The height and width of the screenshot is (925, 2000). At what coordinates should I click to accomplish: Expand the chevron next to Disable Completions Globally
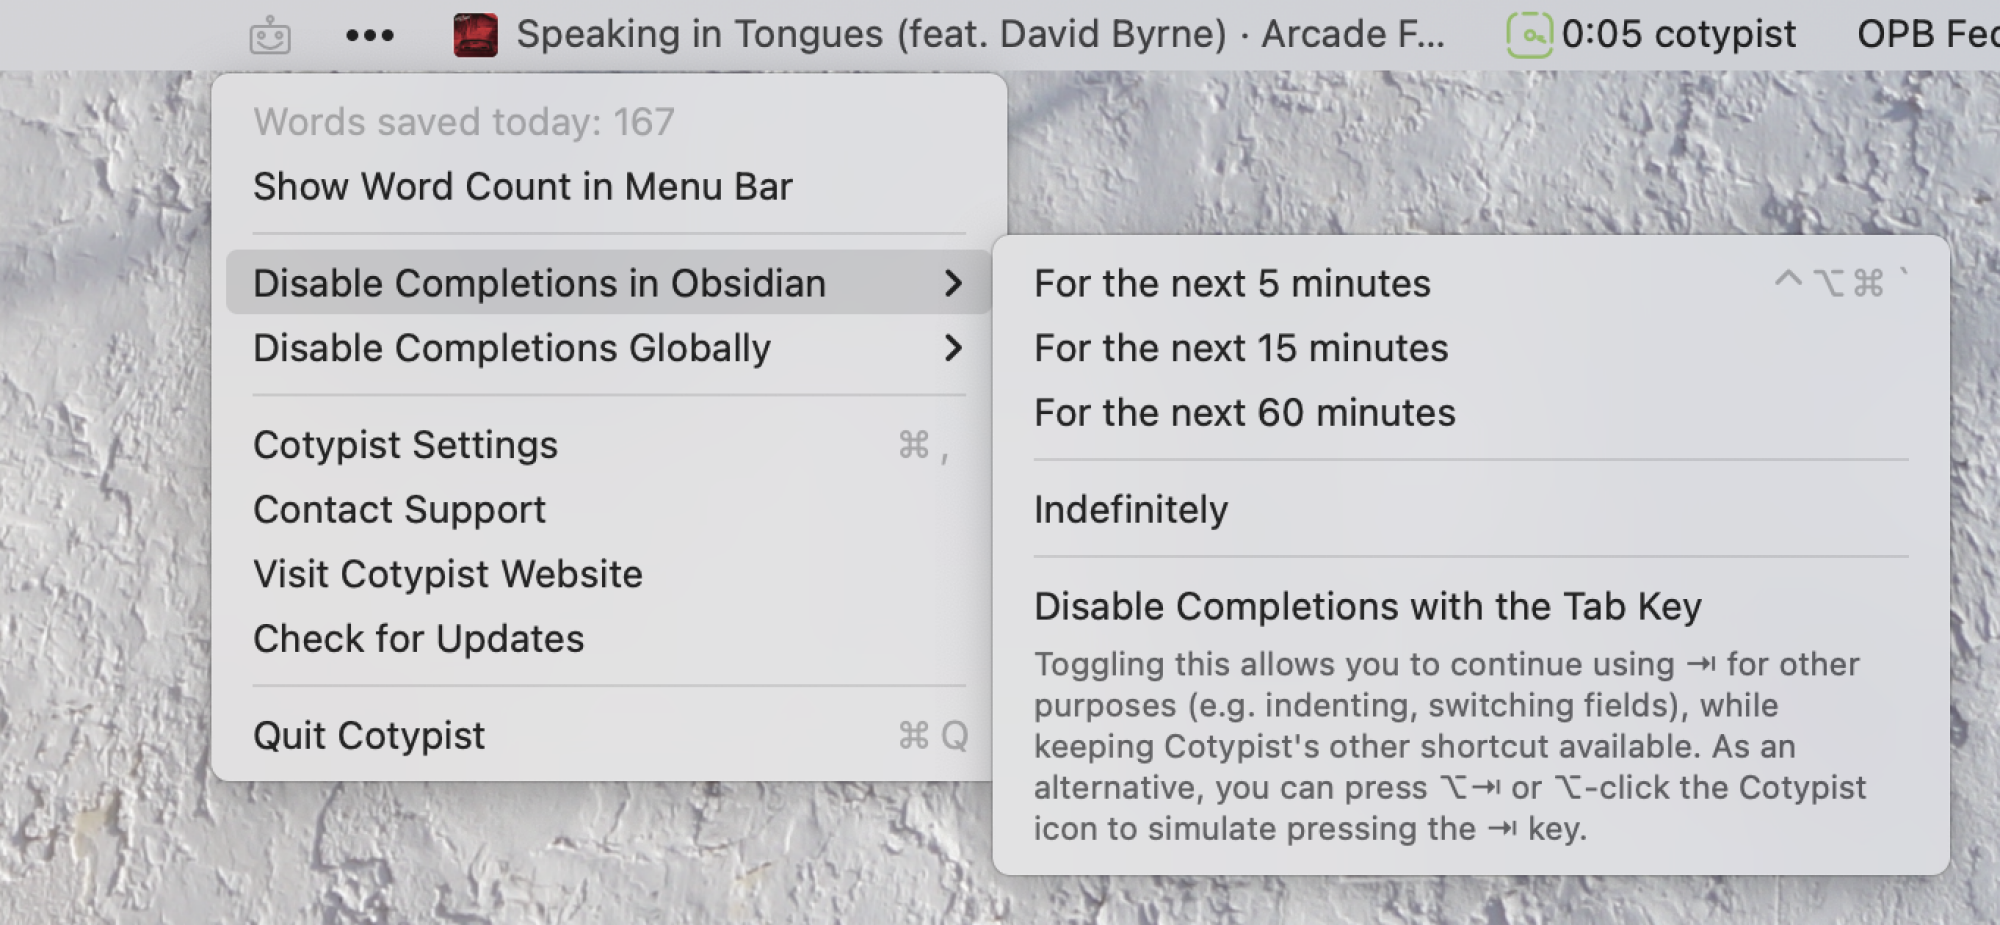pos(953,348)
